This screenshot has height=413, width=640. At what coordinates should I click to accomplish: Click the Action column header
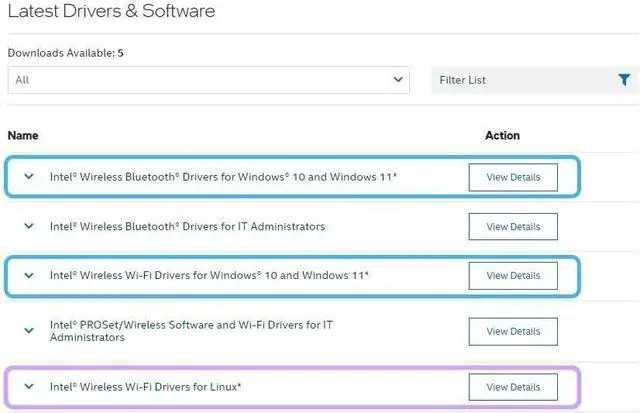502,135
